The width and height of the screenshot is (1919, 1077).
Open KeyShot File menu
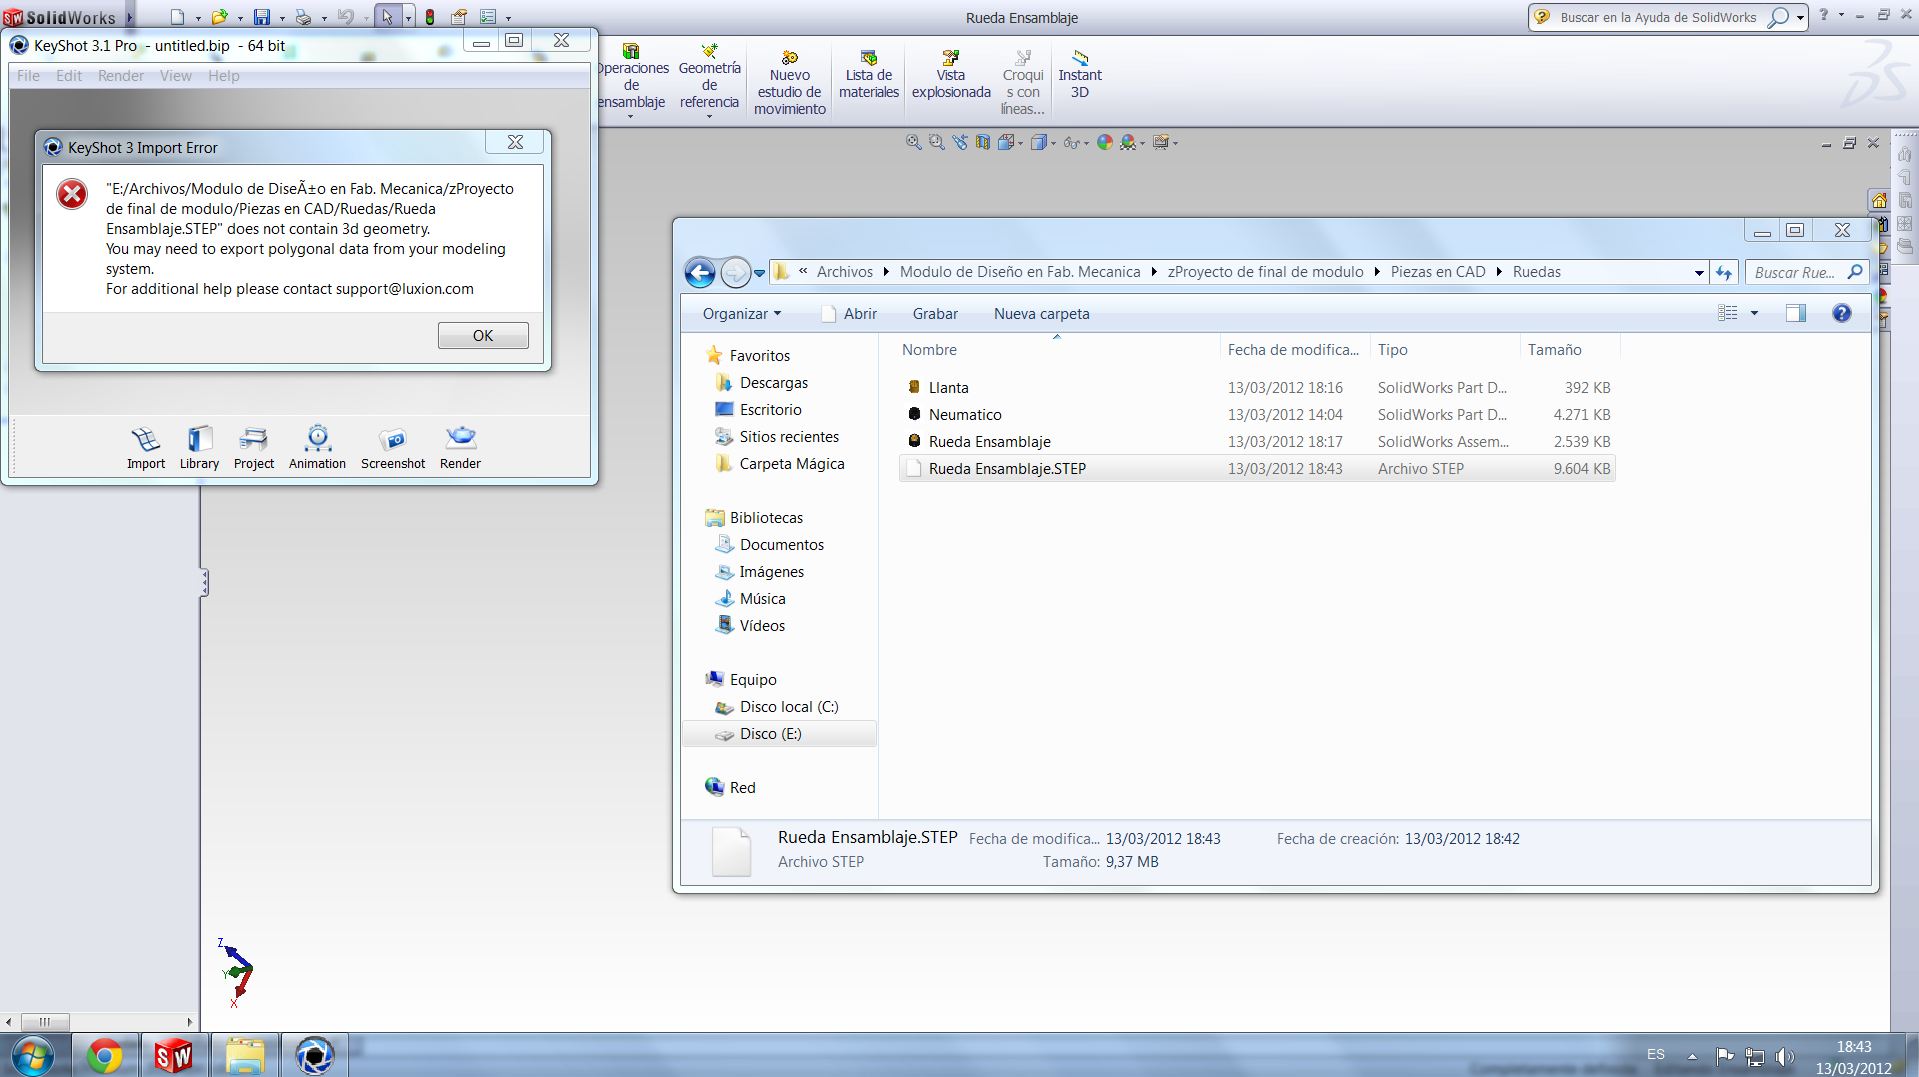coord(28,76)
